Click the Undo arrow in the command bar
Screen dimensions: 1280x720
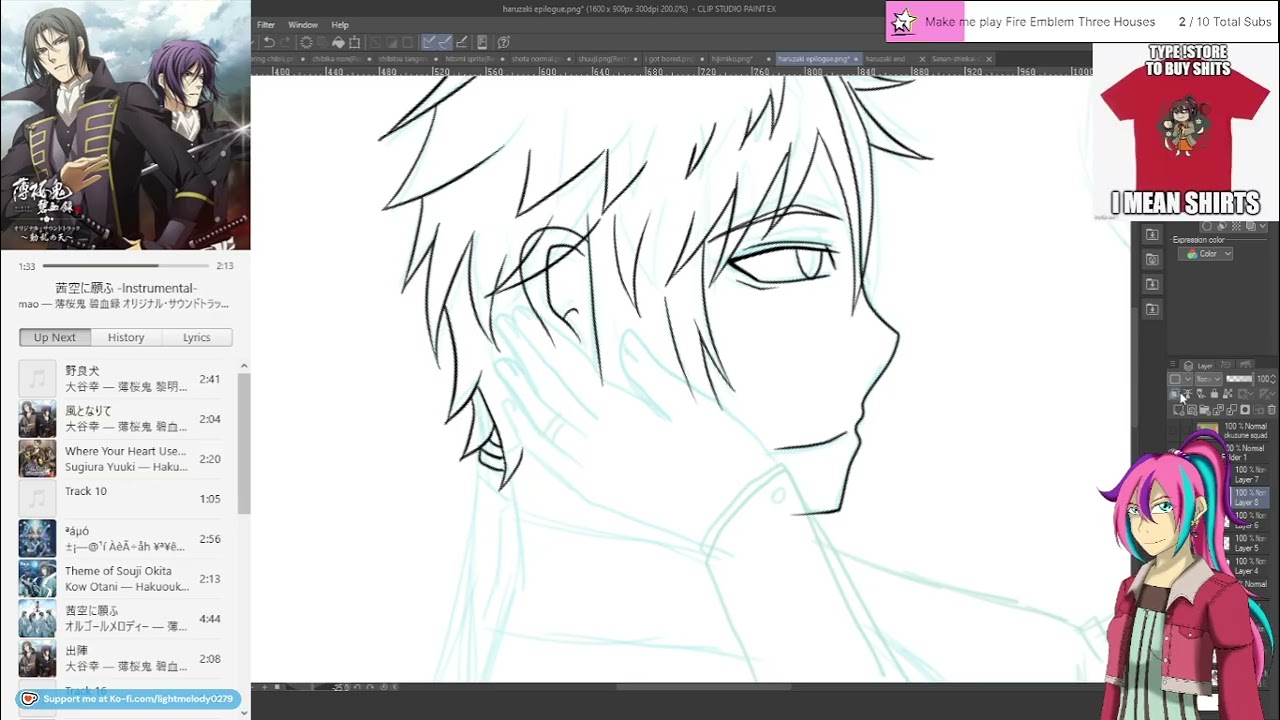269,42
